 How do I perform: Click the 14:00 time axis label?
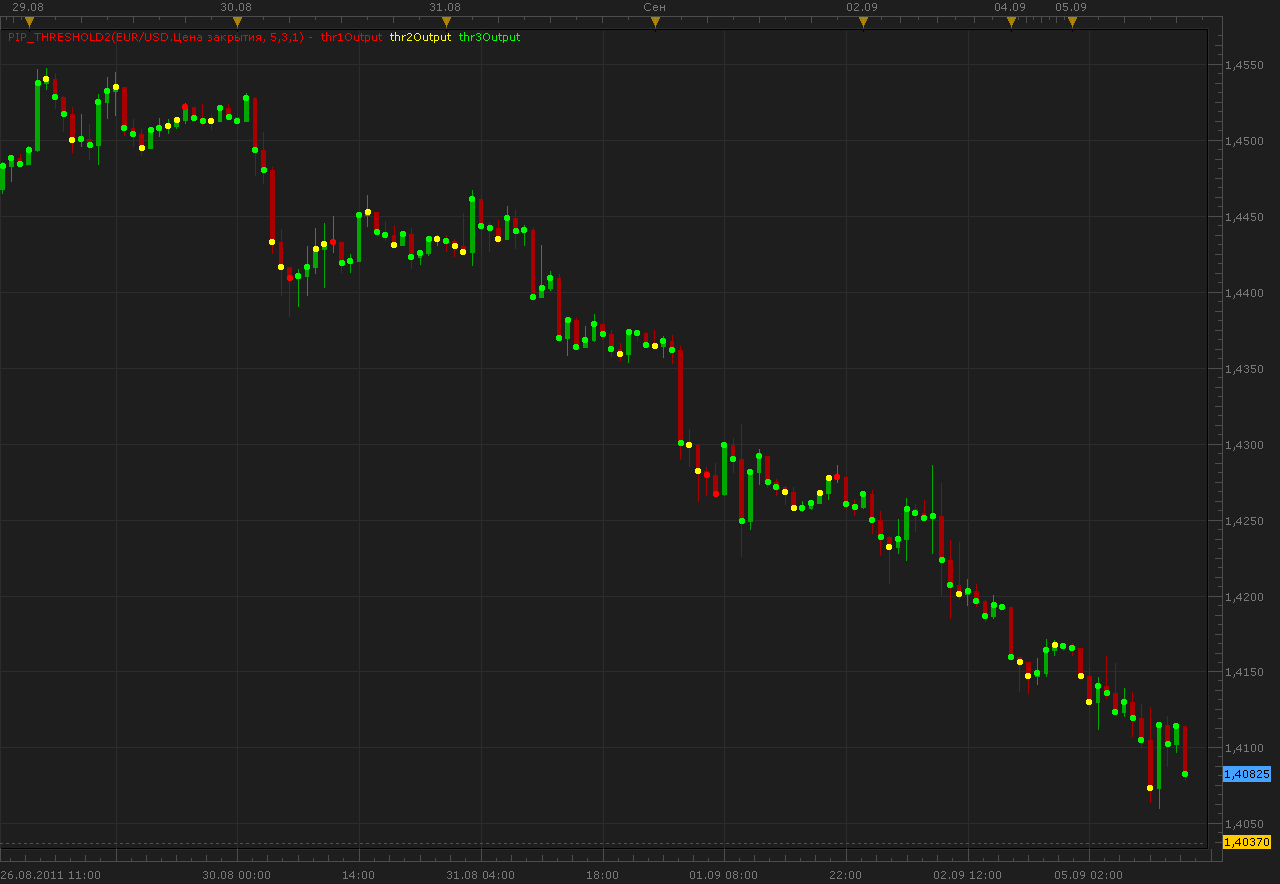point(359,875)
